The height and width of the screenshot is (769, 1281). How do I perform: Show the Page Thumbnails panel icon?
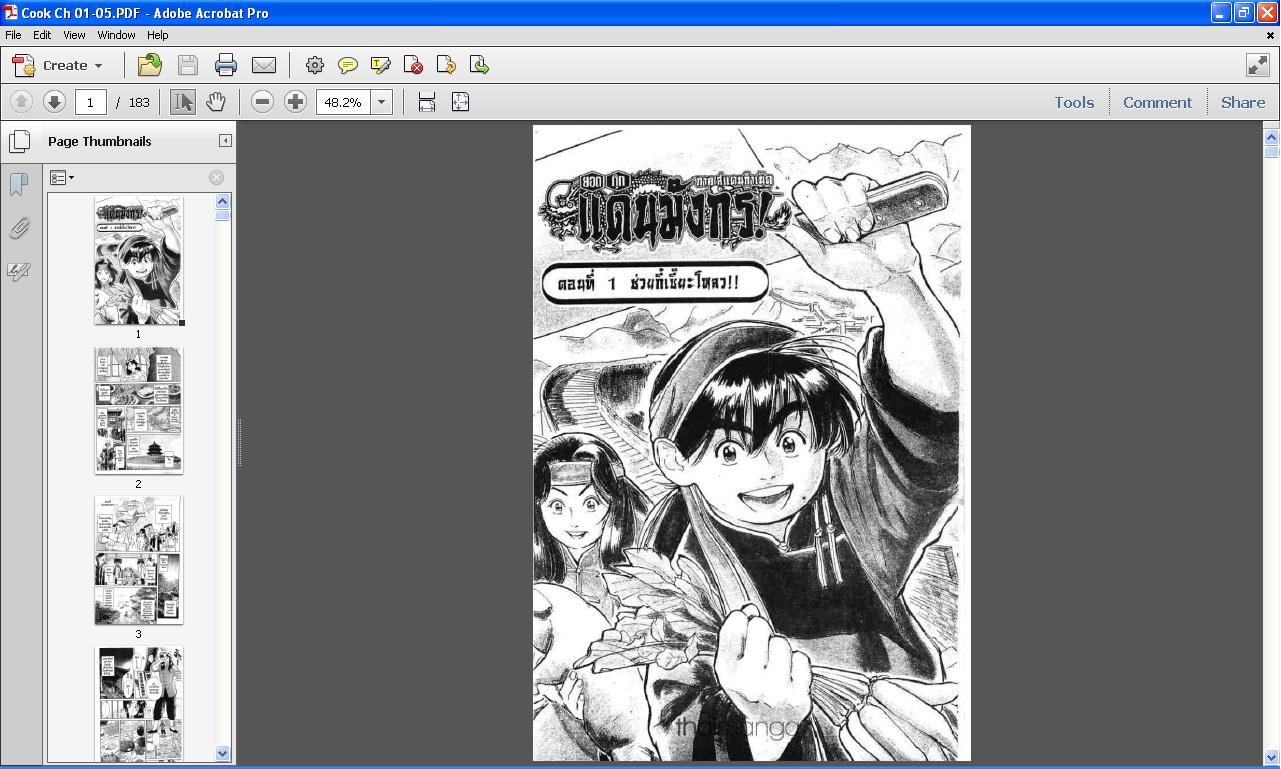[x=19, y=141]
